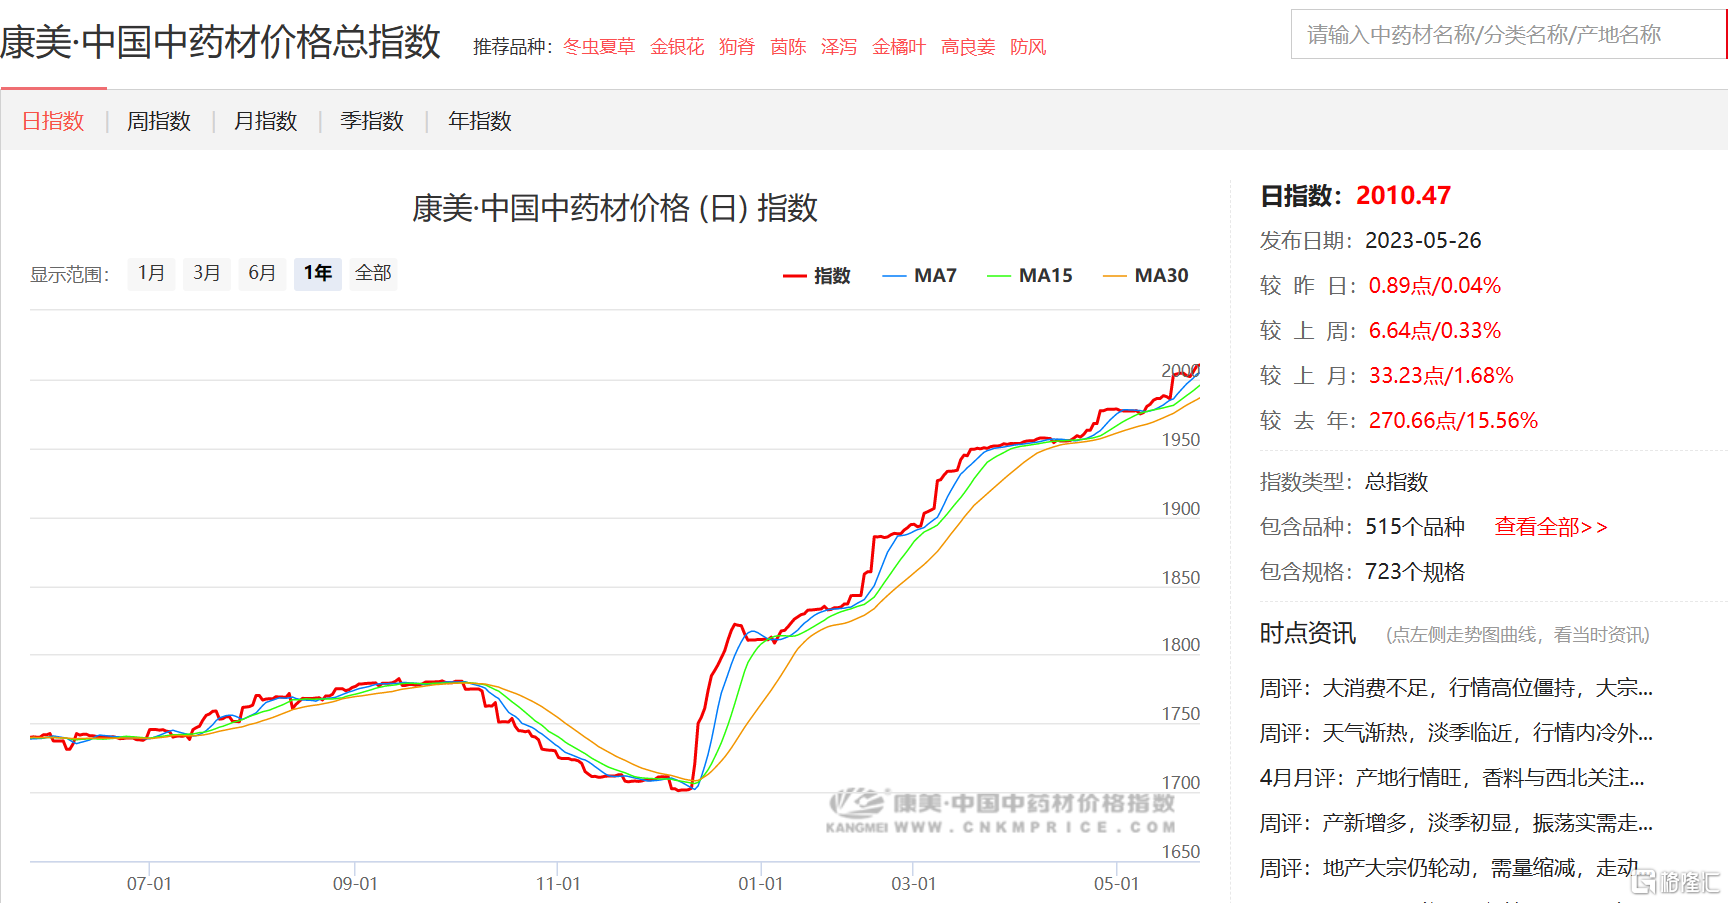Click the chart title 康美·中国中药材价格 (日) 指数
This screenshot has width=1728, height=903.
coord(615,208)
